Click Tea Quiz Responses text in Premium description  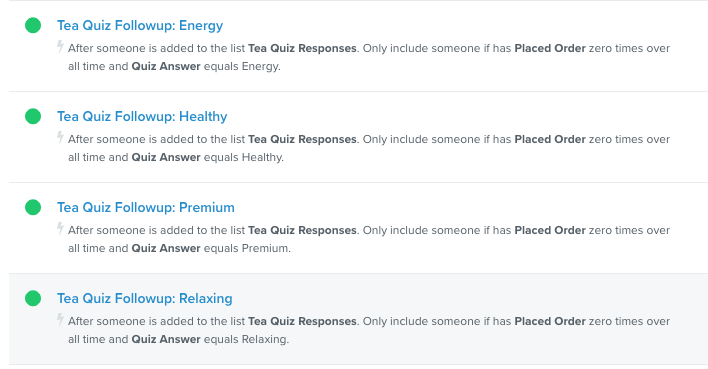pyautogui.click(x=303, y=230)
